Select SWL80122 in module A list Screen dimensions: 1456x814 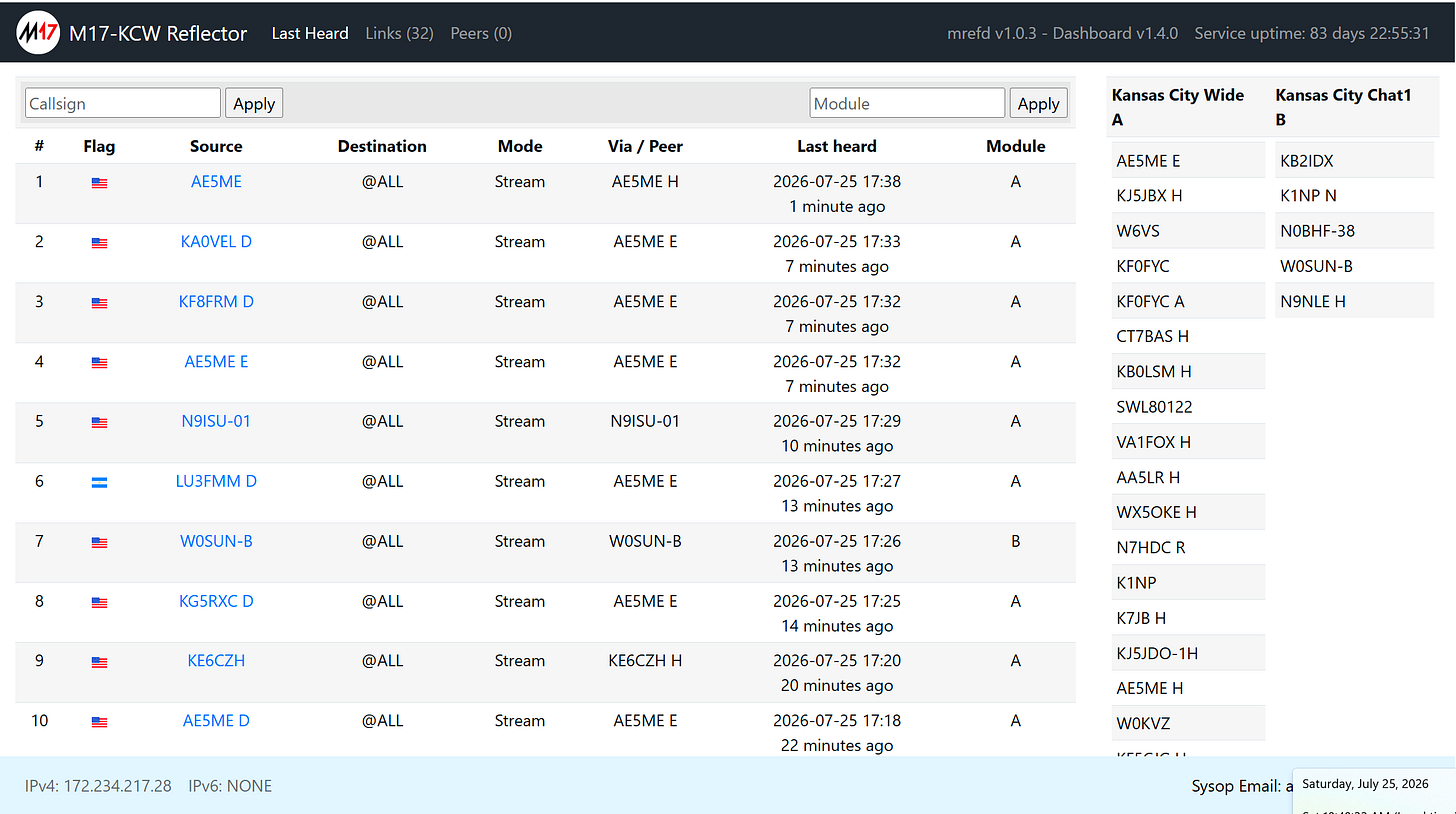point(1188,407)
